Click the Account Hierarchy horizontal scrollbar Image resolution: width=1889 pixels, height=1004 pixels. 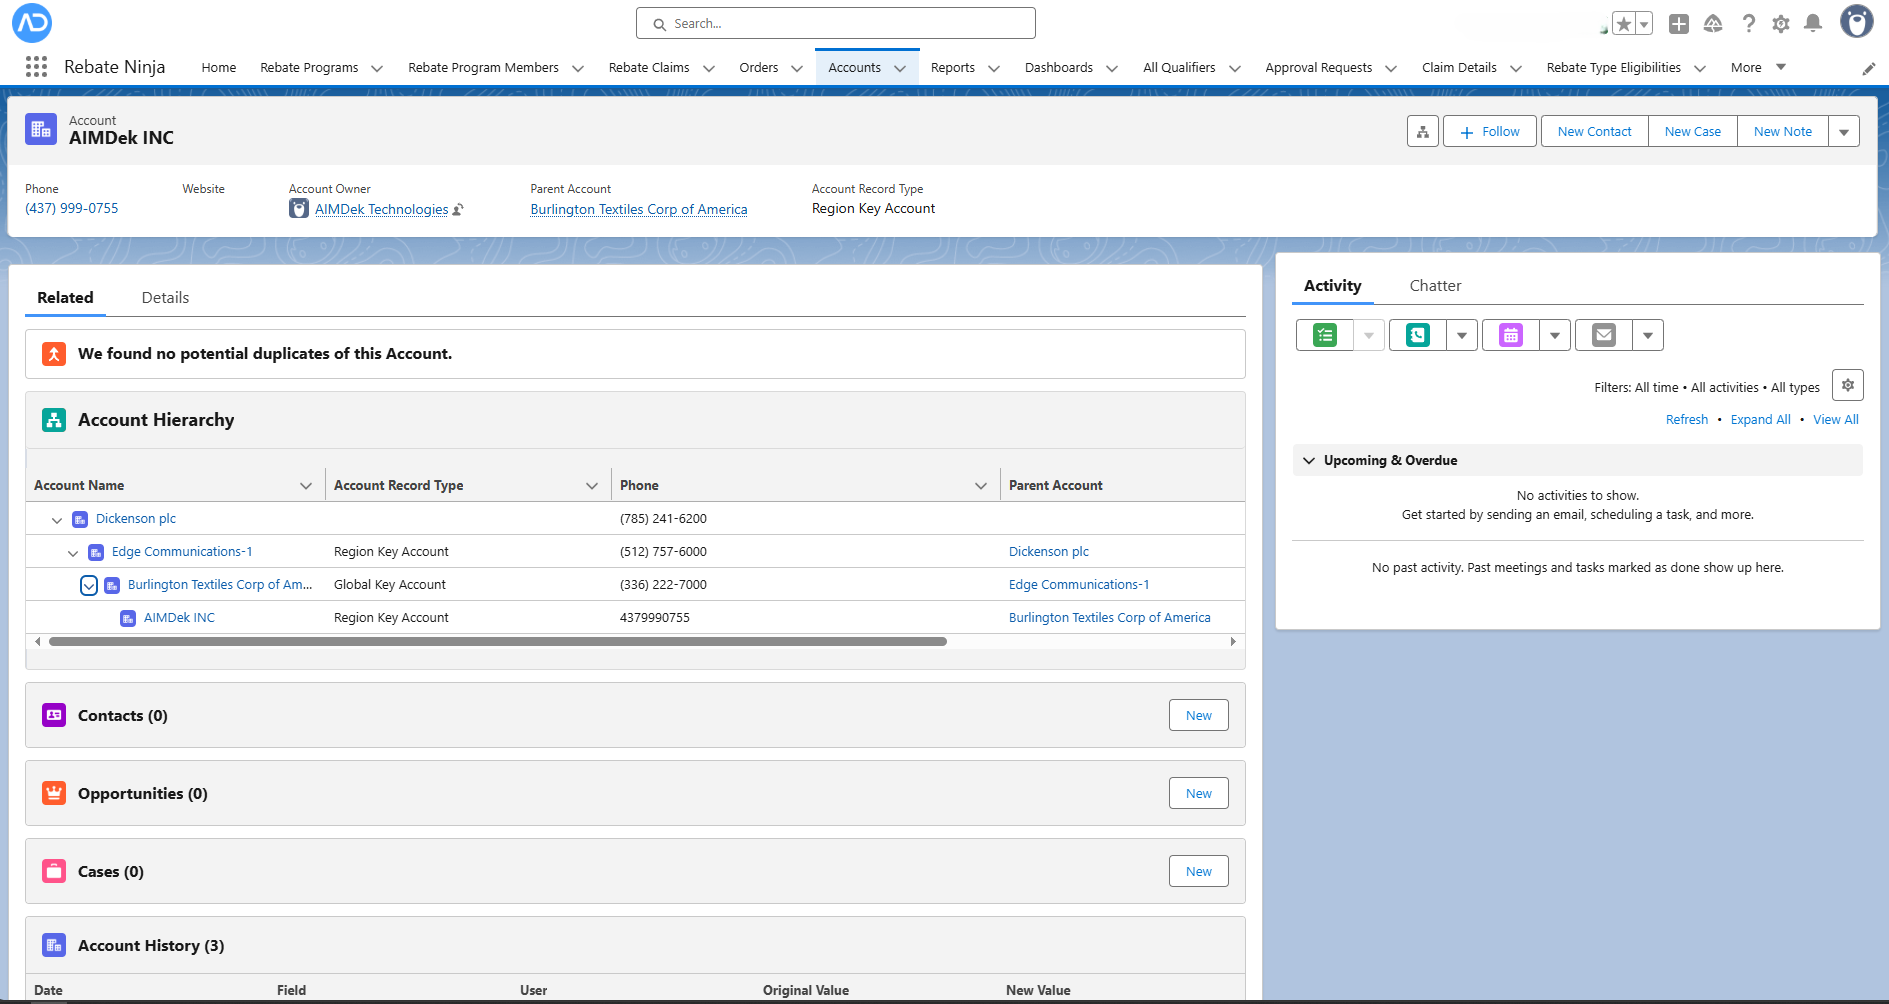(x=497, y=642)
